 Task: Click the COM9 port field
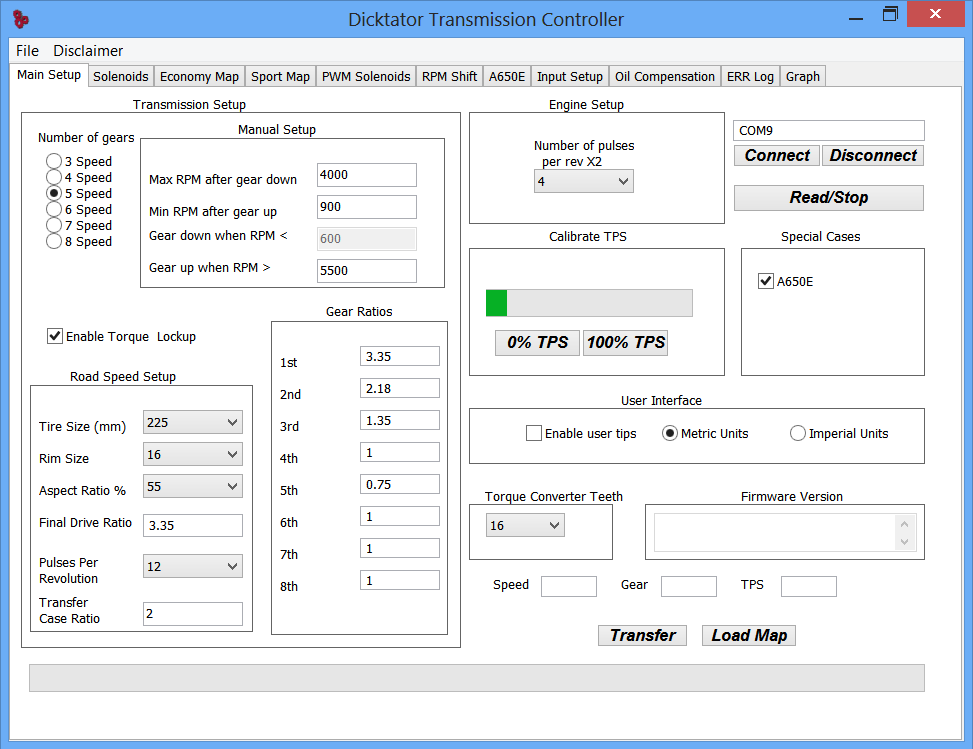[829, 130]
